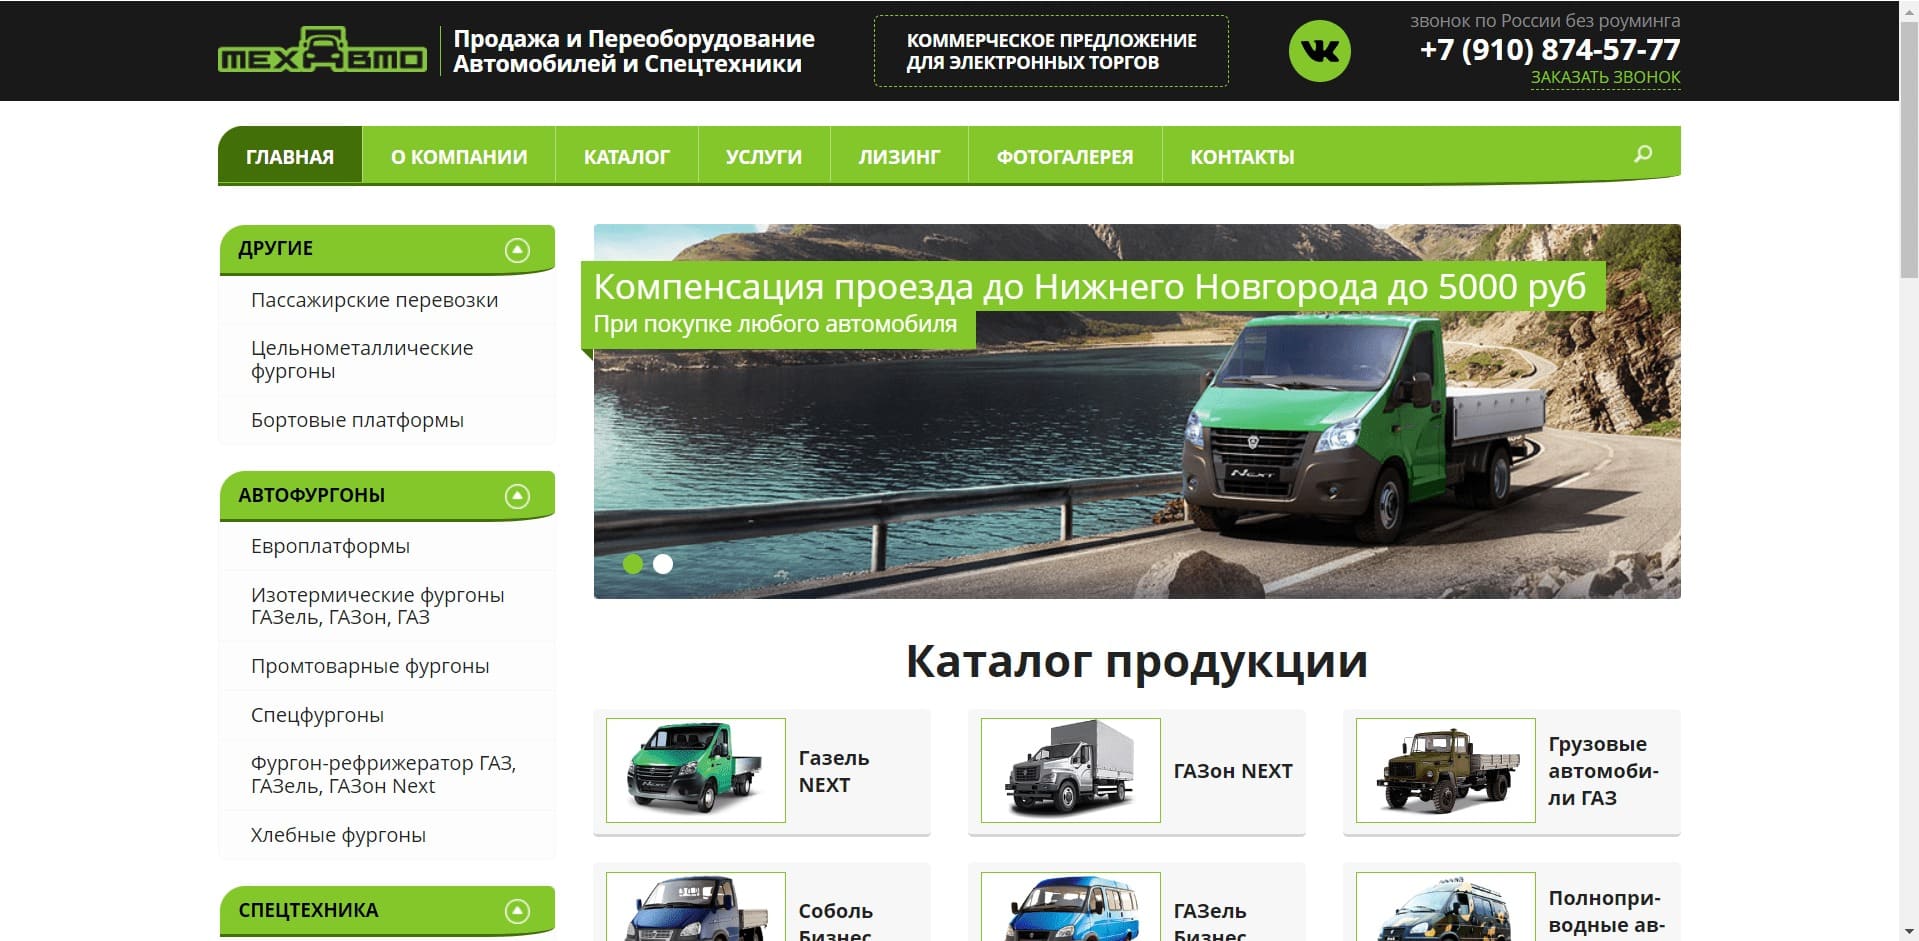Collapse the АВТОФУРГОНЫ section arrow
The image size is (1919, 941).
[x=517, y=496]
